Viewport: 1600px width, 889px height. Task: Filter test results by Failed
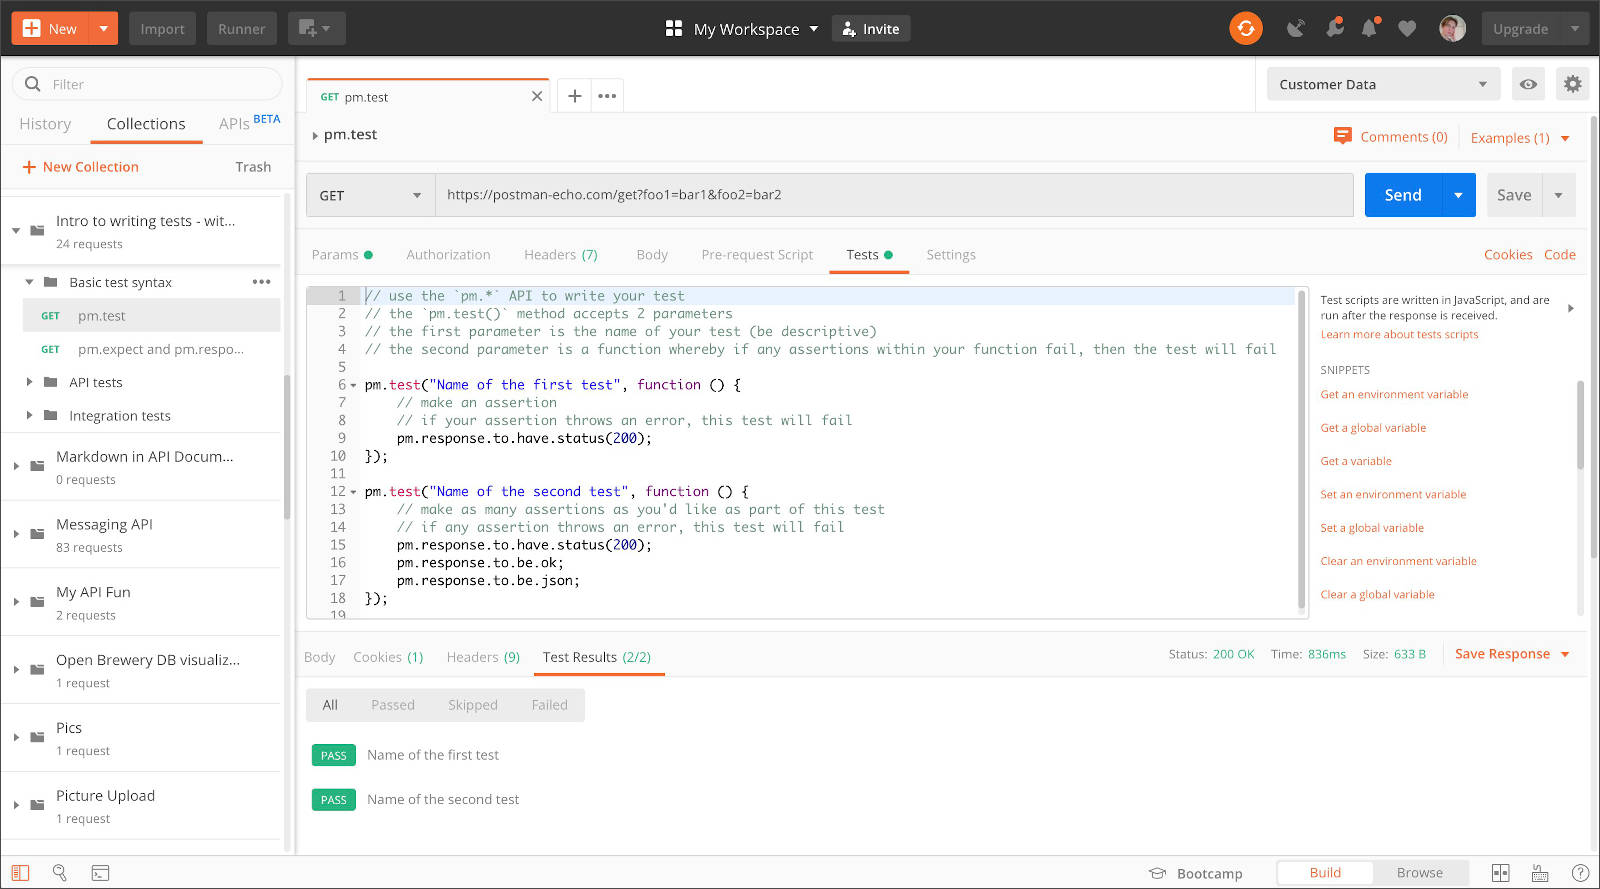550,705
